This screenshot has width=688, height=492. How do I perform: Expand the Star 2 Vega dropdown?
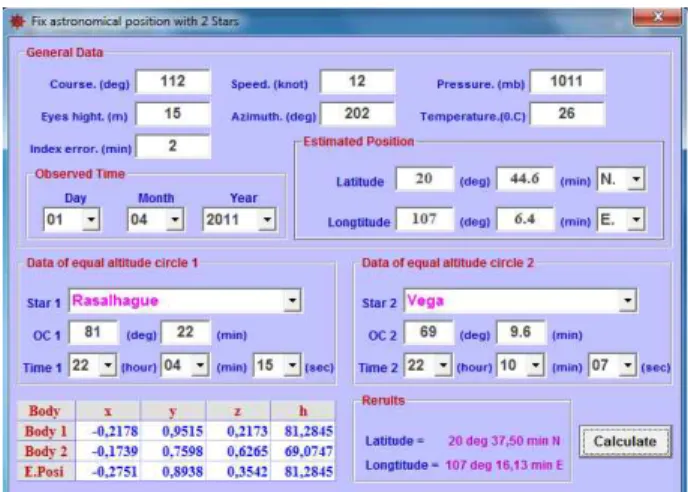[628, 301]
